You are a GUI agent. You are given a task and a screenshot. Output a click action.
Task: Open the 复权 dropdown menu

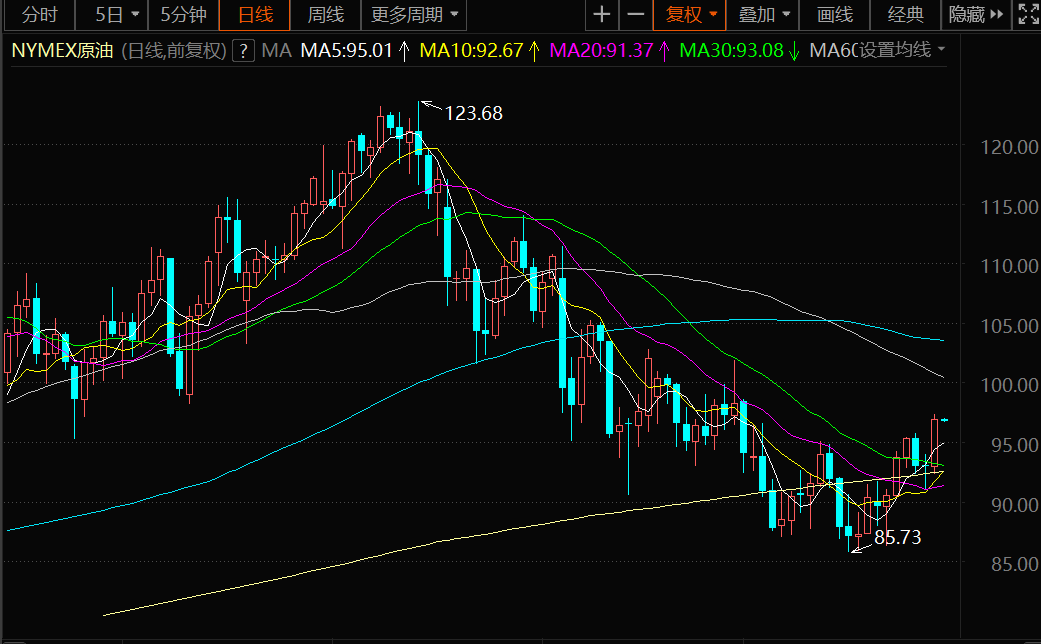click(690, 15)
